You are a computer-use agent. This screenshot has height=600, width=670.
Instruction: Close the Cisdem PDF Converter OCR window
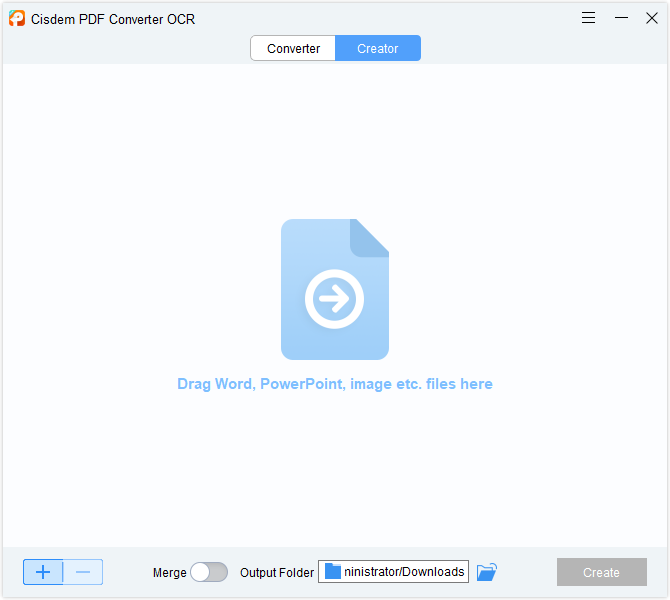coord(652,18)
